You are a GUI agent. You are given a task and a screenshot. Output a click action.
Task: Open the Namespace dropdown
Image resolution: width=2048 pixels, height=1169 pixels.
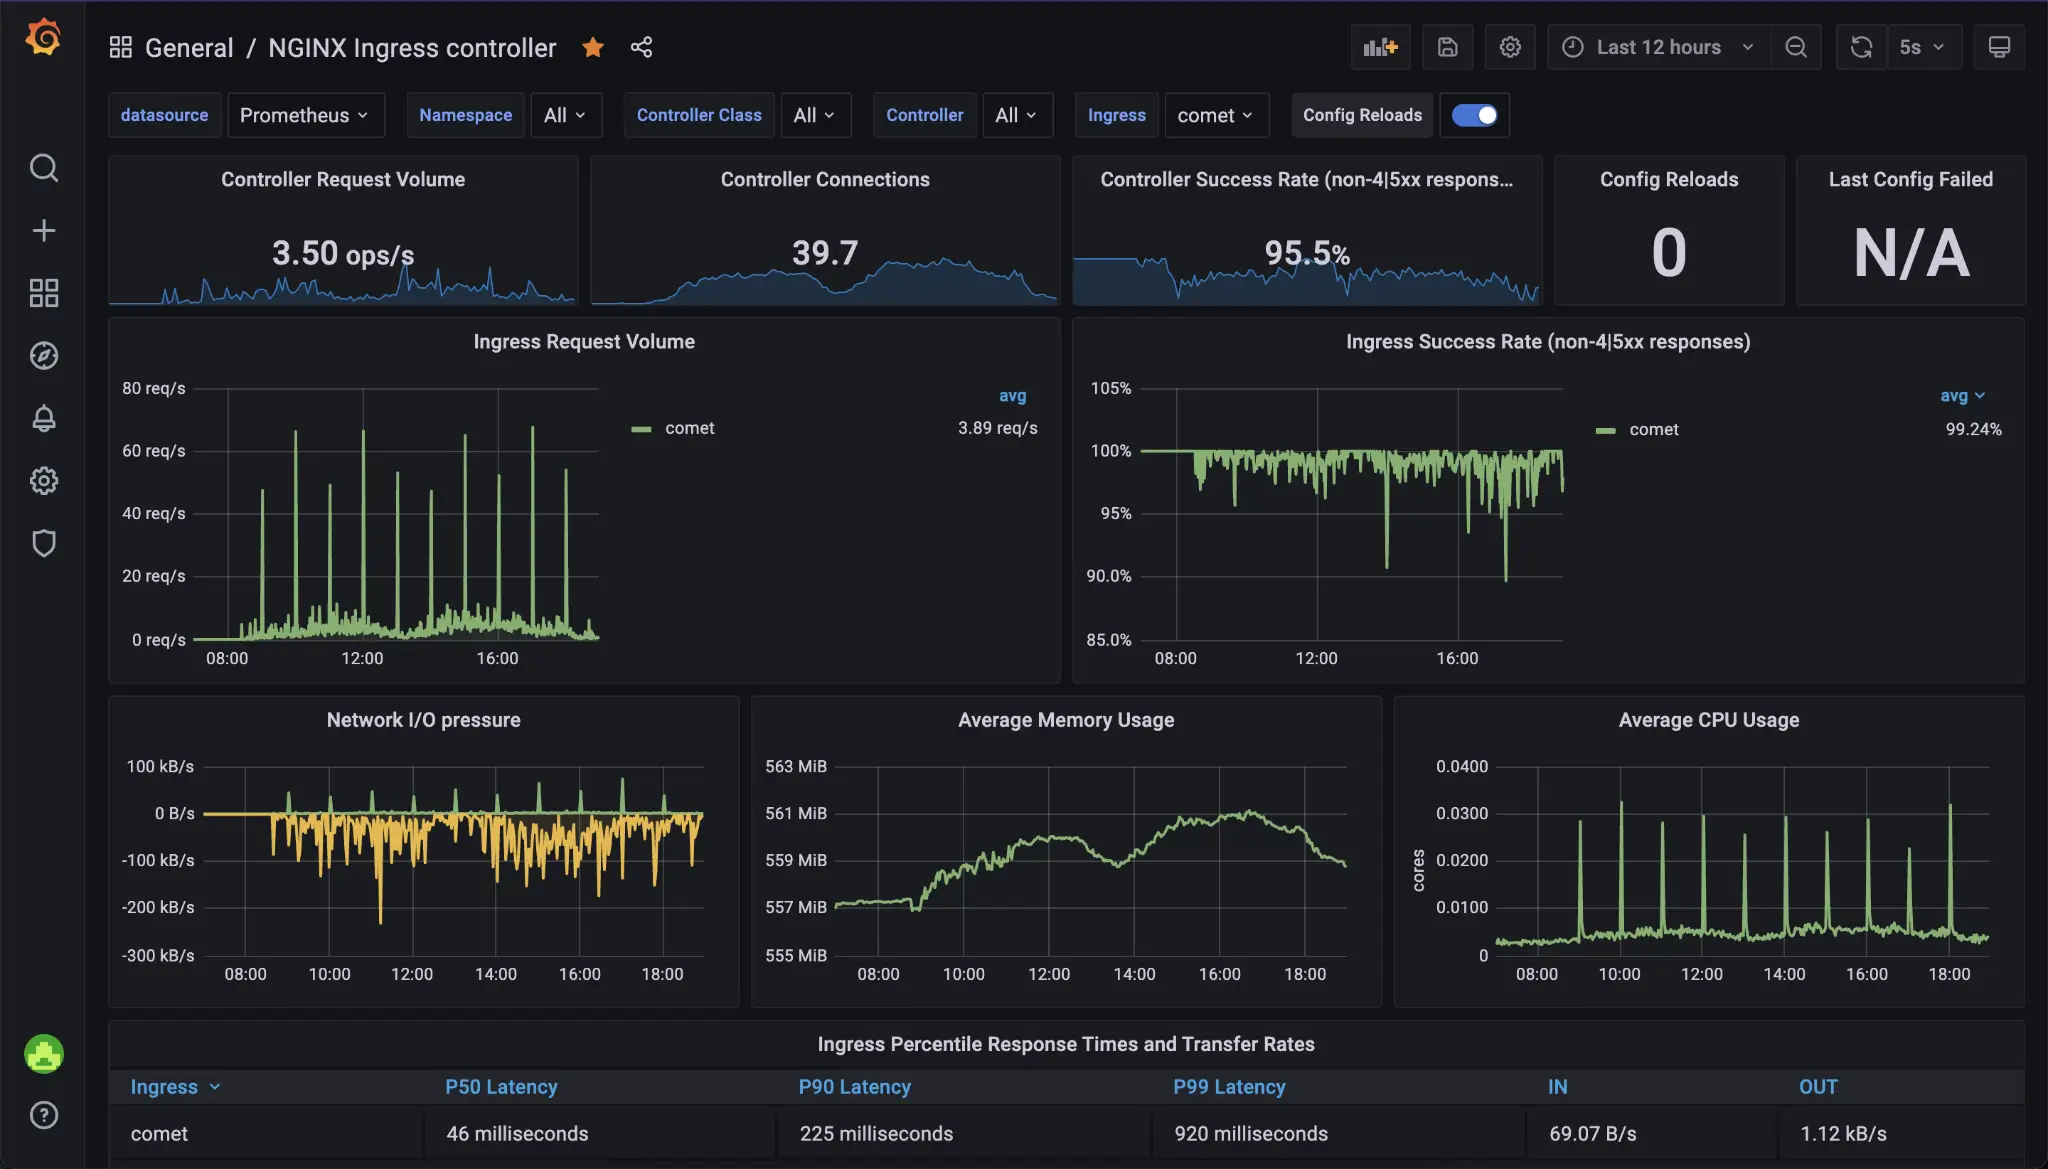pyautogui.click(x=566, y=115)
